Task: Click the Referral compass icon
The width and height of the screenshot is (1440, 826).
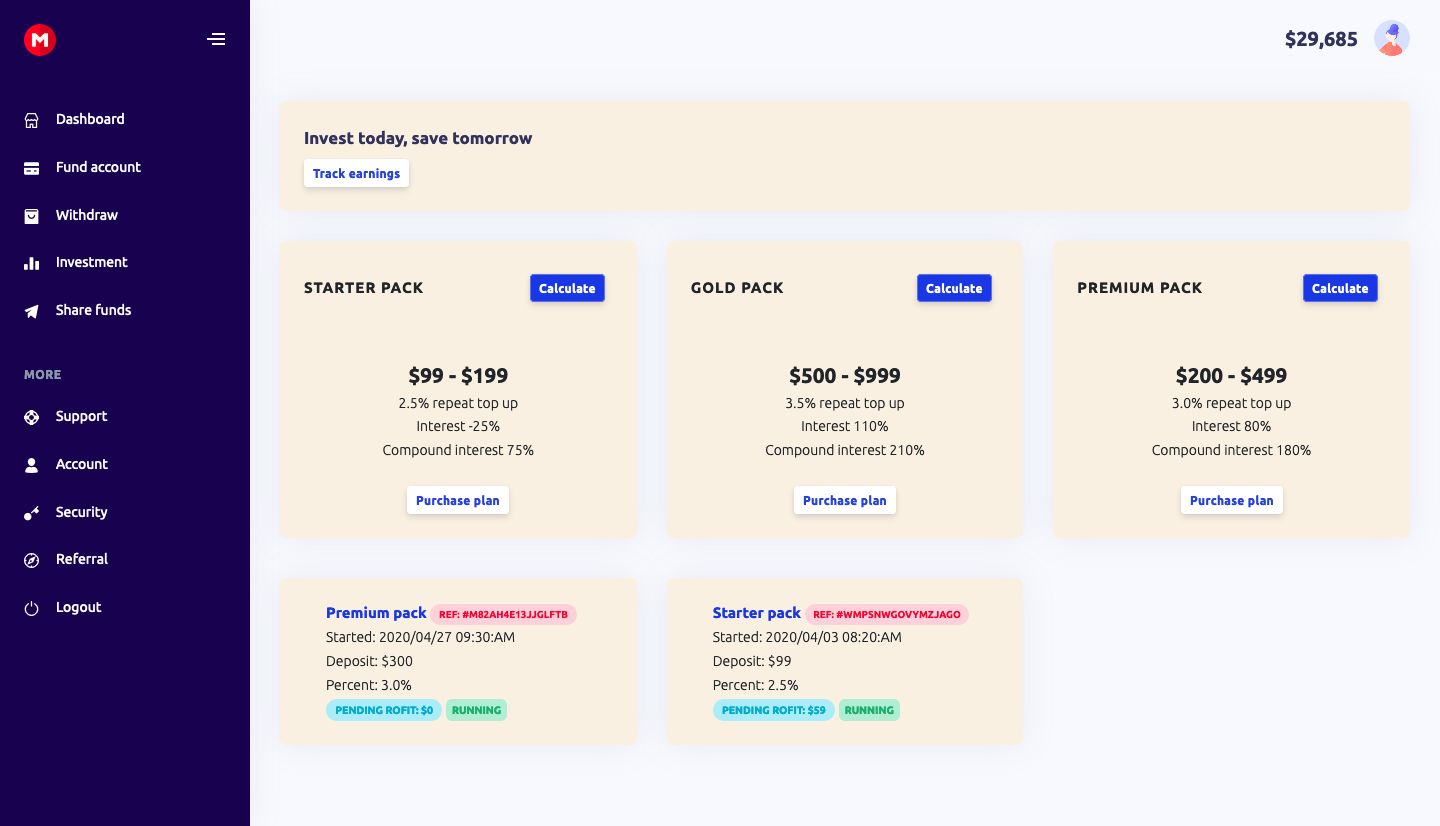Action: click(x=32, y=560)
